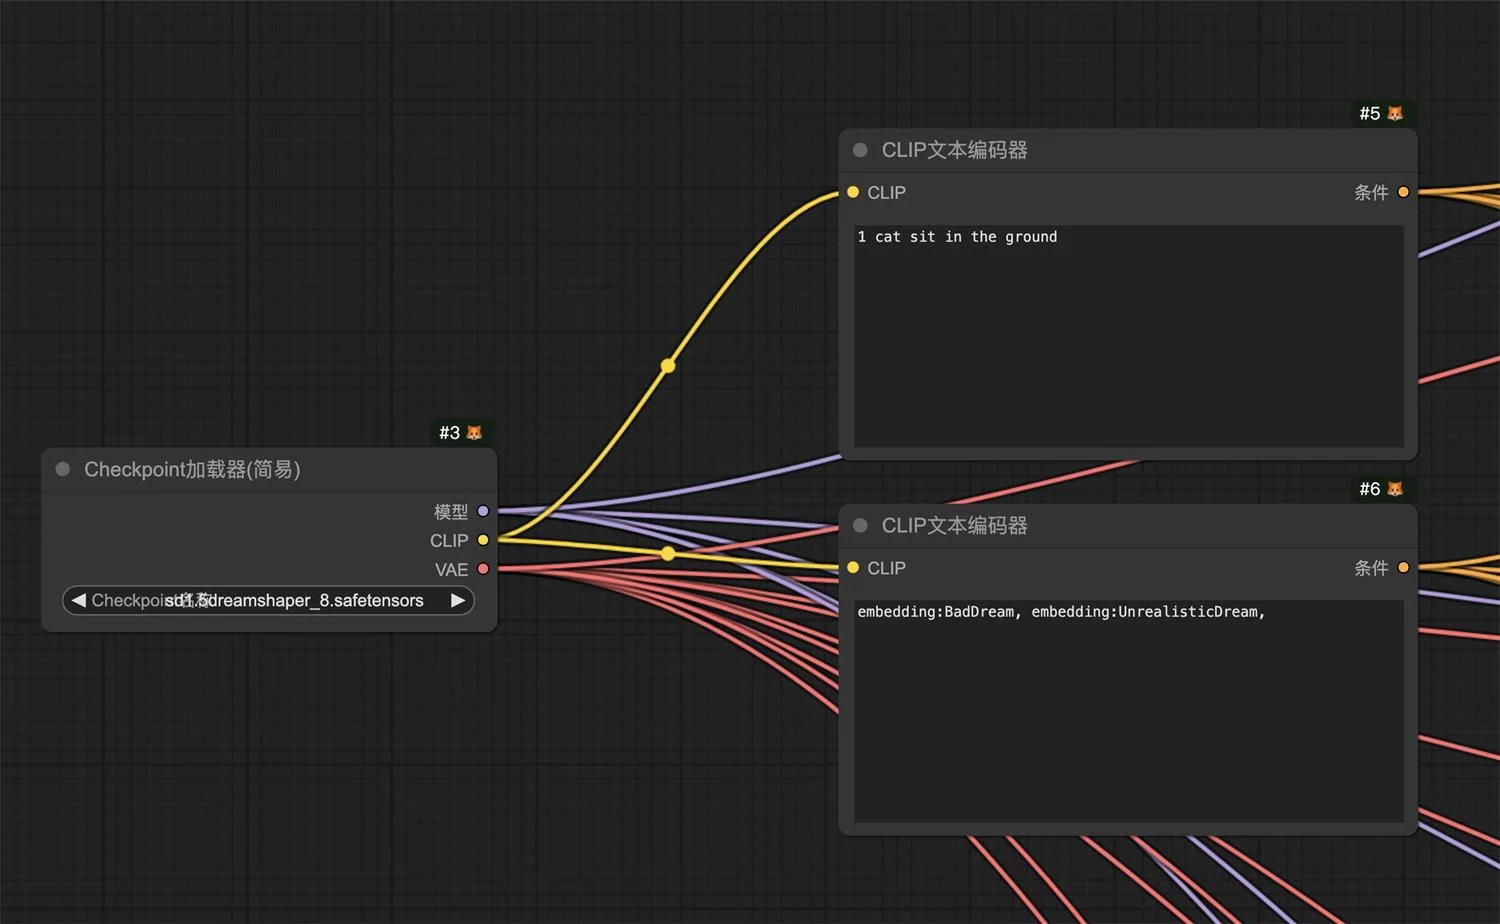Collapse the Checkpoint加载器(简易) node using its gray dot
The height and width of the screenshot is (924, 1500).
63,469
